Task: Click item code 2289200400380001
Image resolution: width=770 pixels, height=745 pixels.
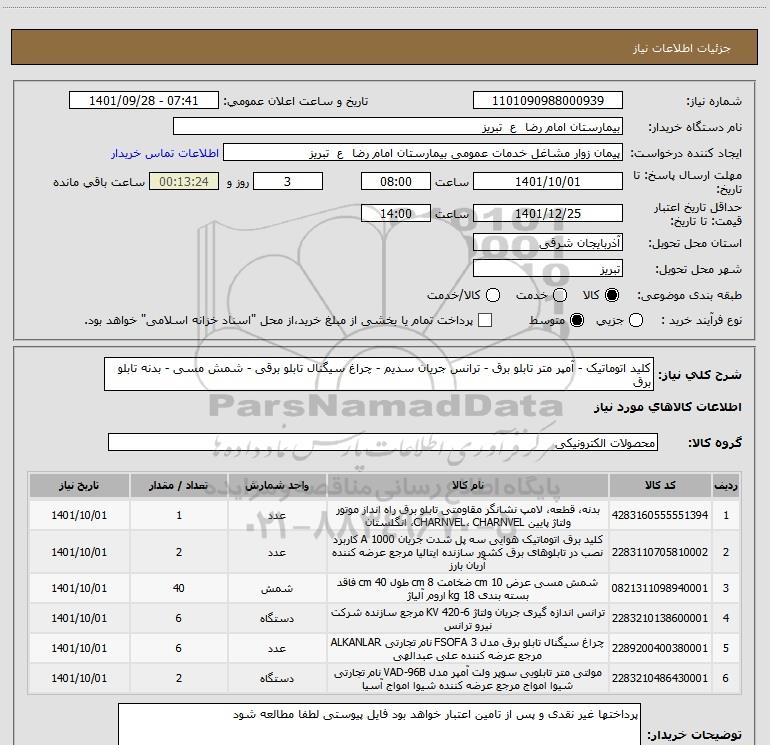Action: [x=660, y=648]
